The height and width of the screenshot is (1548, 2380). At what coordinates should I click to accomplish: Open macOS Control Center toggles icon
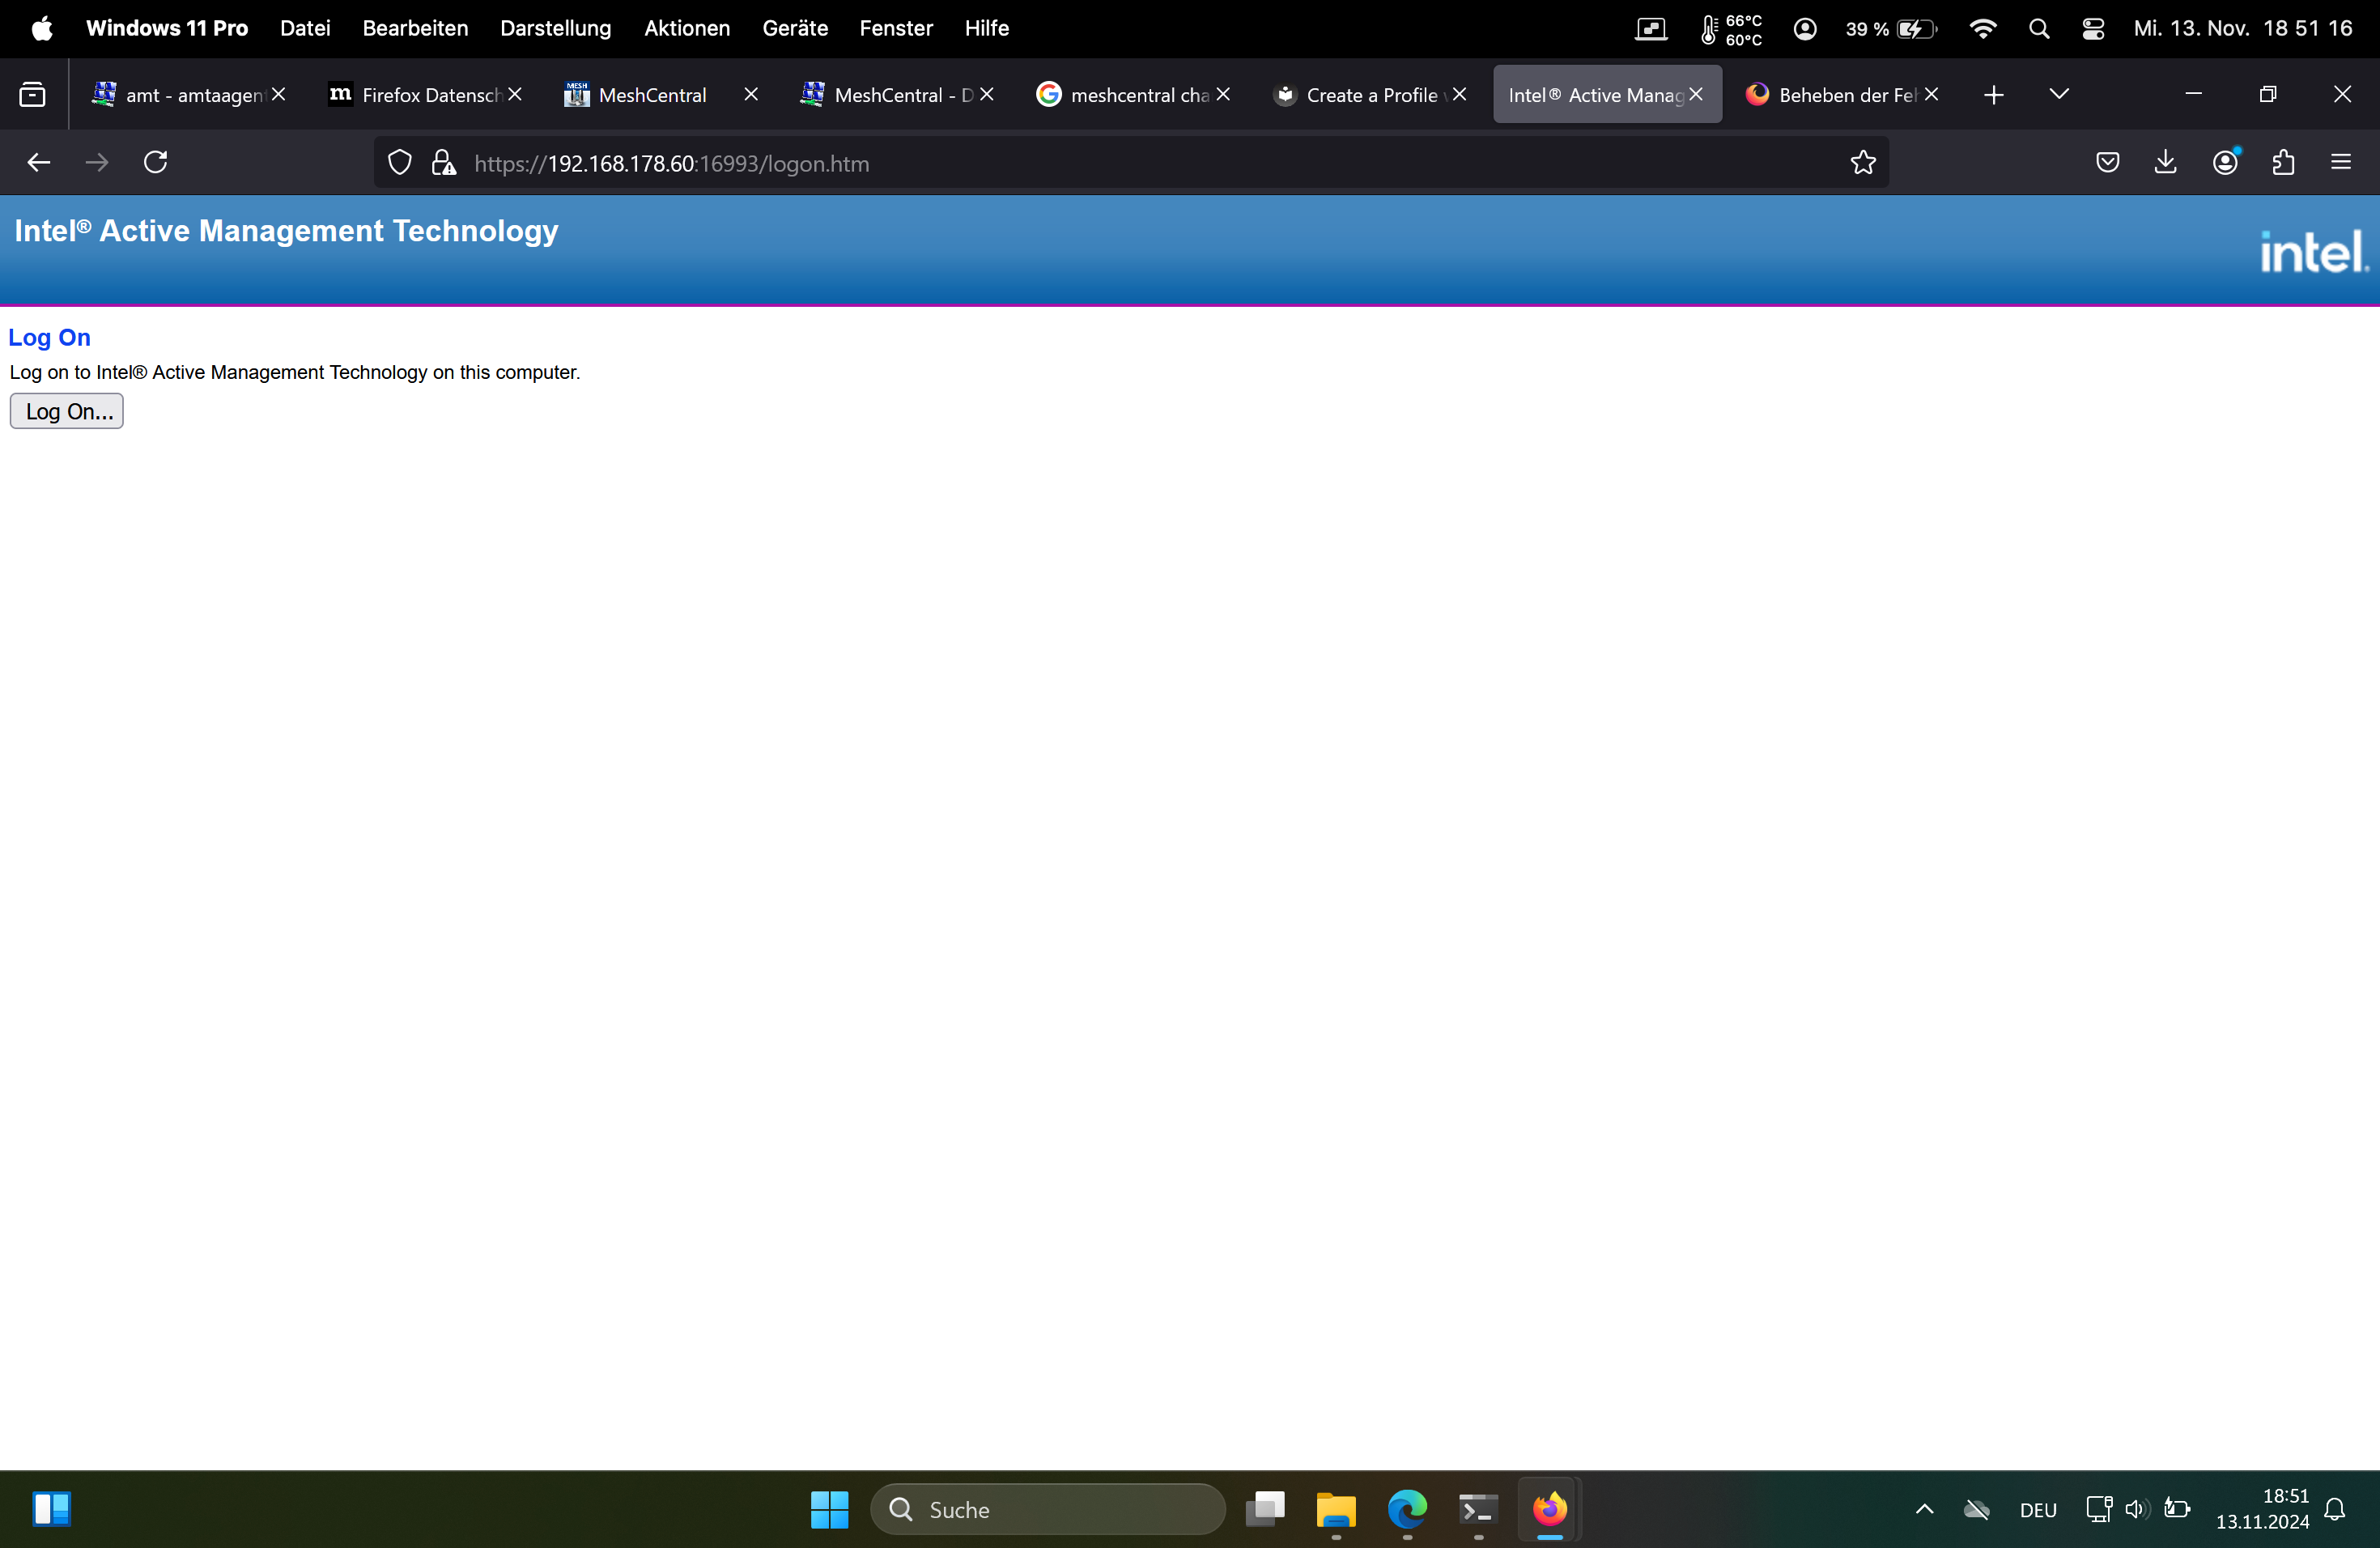point(2092,28)
